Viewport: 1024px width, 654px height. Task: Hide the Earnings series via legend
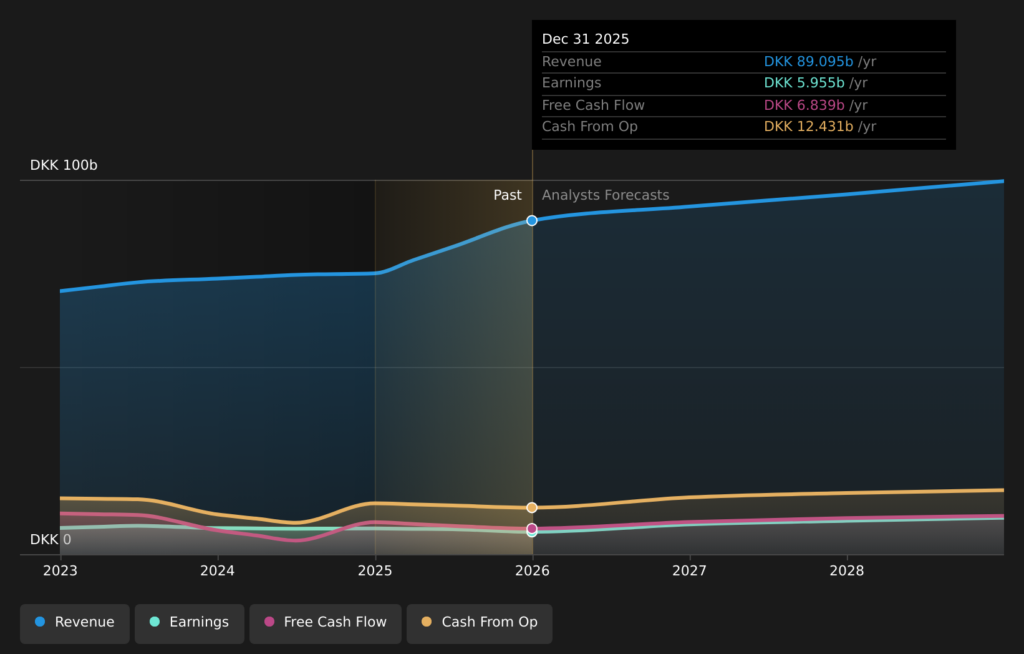point(189,622)
